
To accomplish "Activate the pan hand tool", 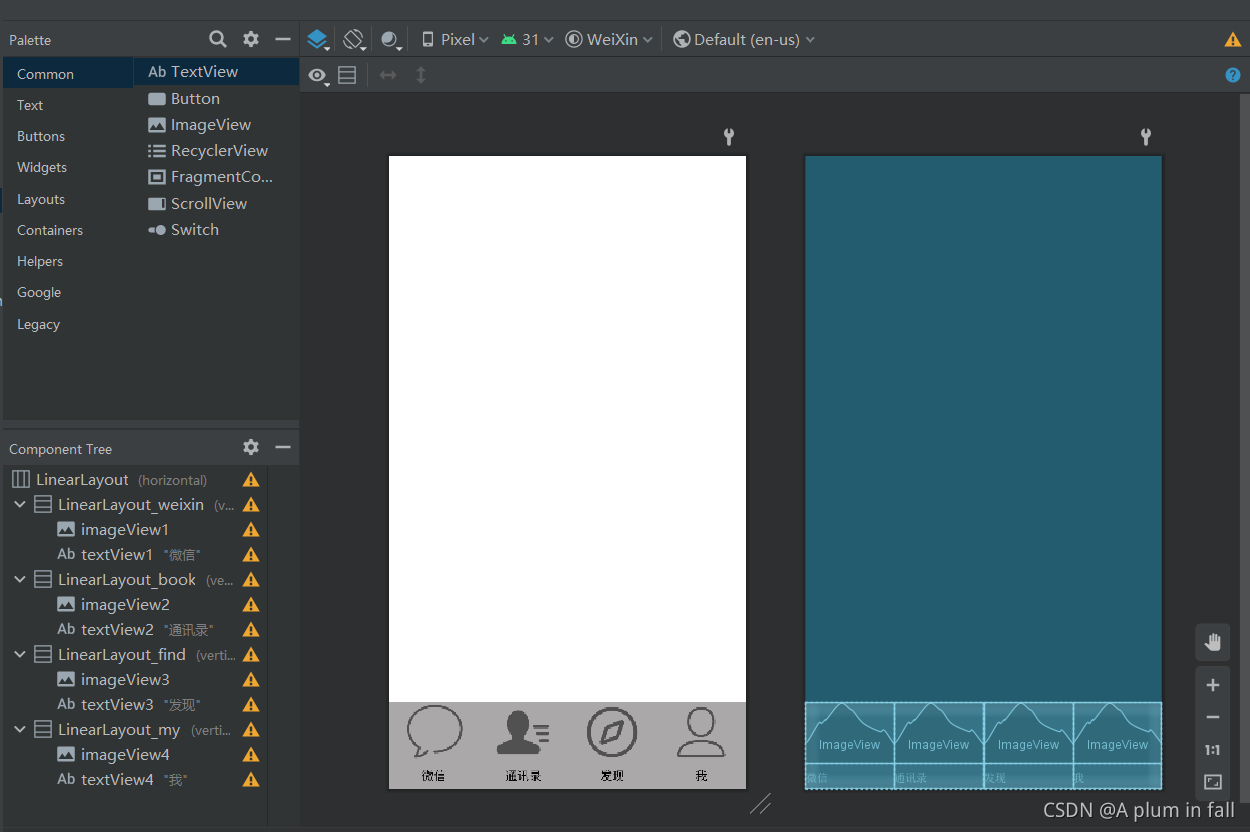I will (x=1213, y=642).
